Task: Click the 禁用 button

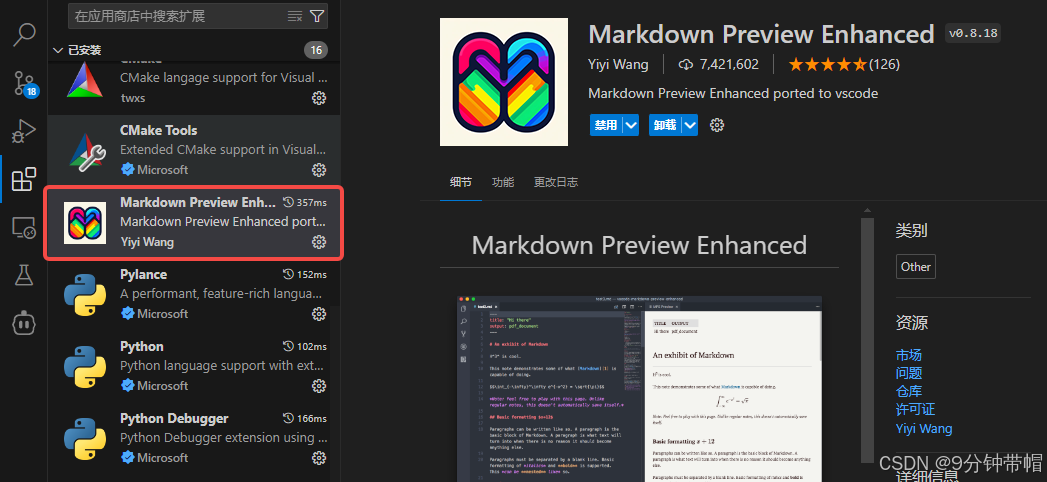Action: (x=606, y=125)
